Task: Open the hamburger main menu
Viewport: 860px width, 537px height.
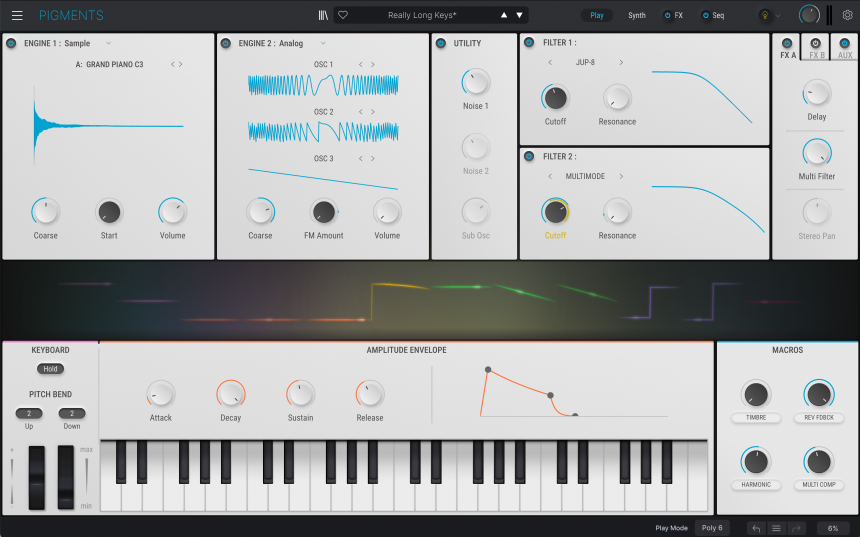Action: tap(17, 15)
